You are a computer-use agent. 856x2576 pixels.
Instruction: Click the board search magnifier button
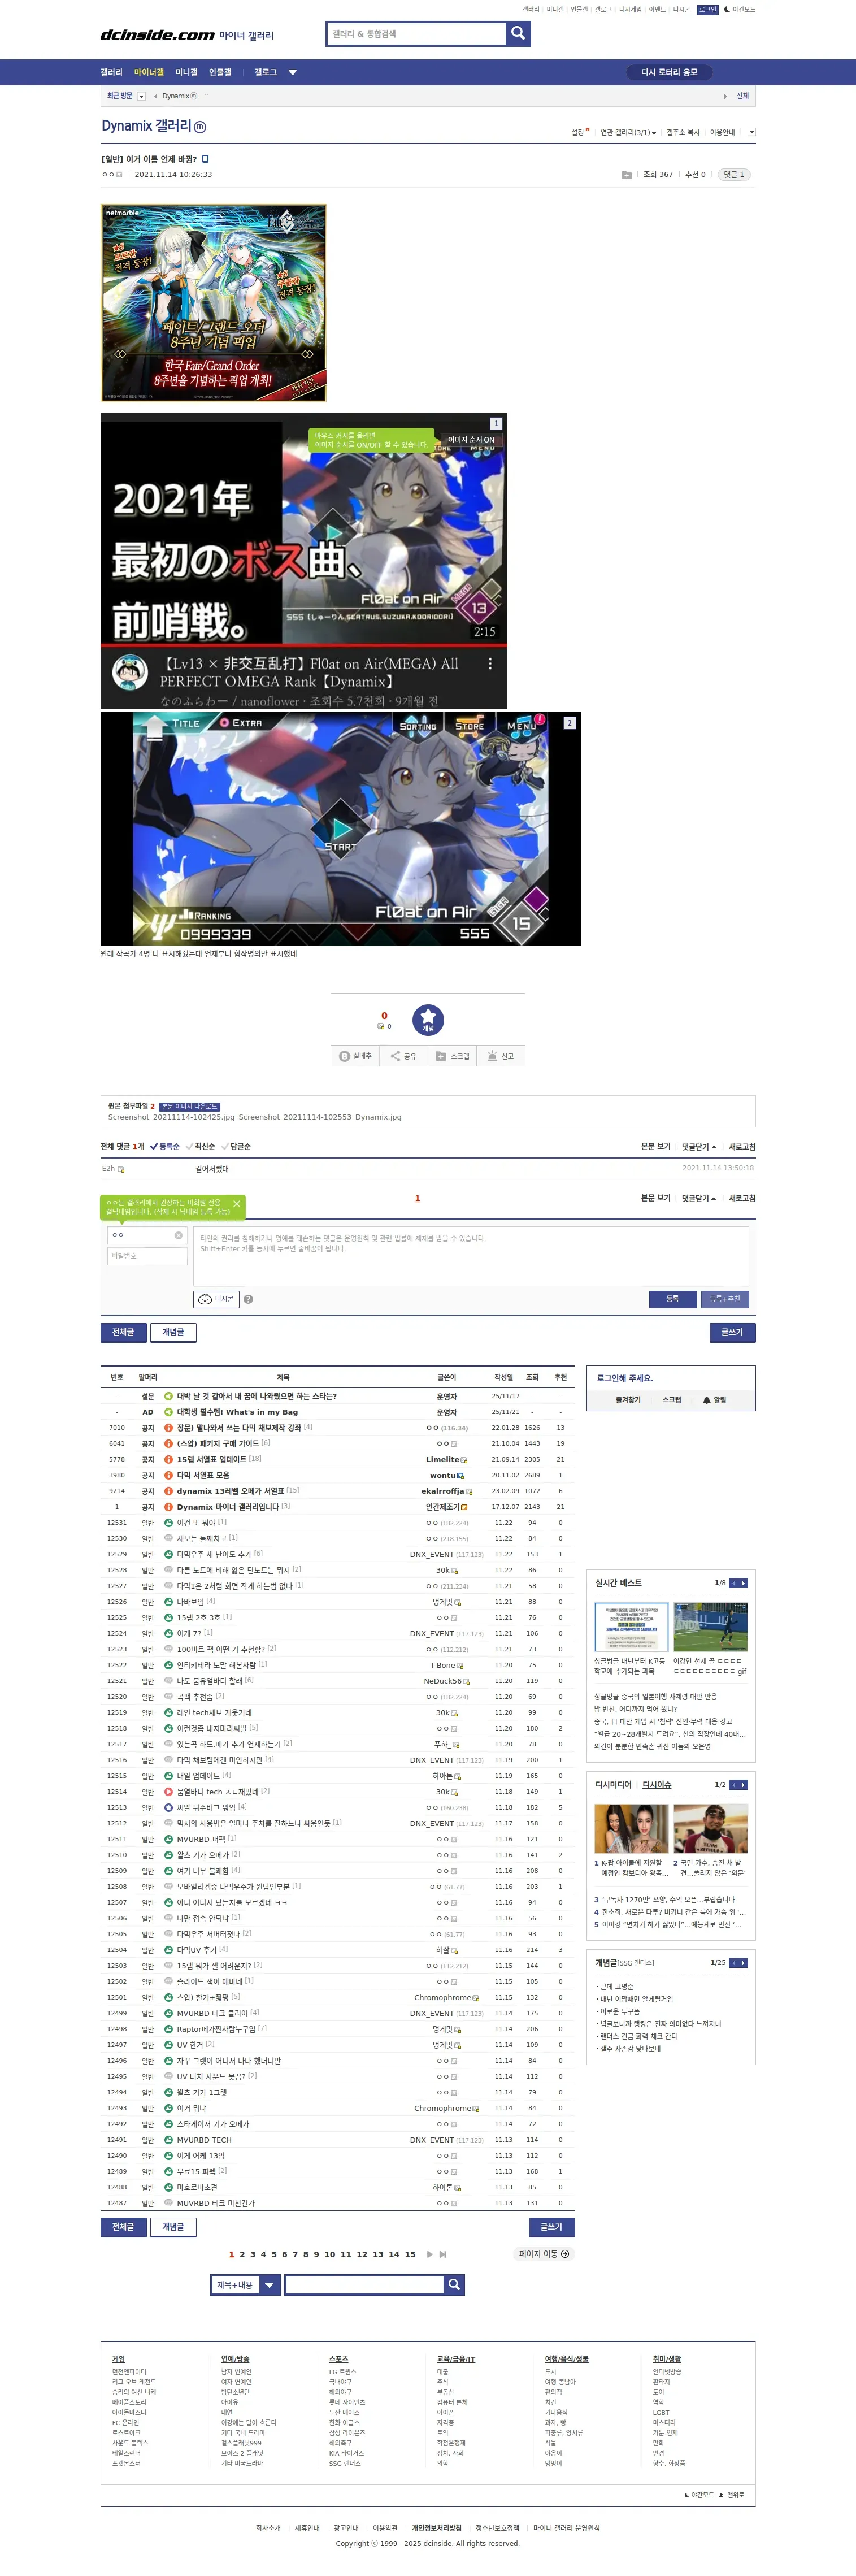click(454, 2284)
